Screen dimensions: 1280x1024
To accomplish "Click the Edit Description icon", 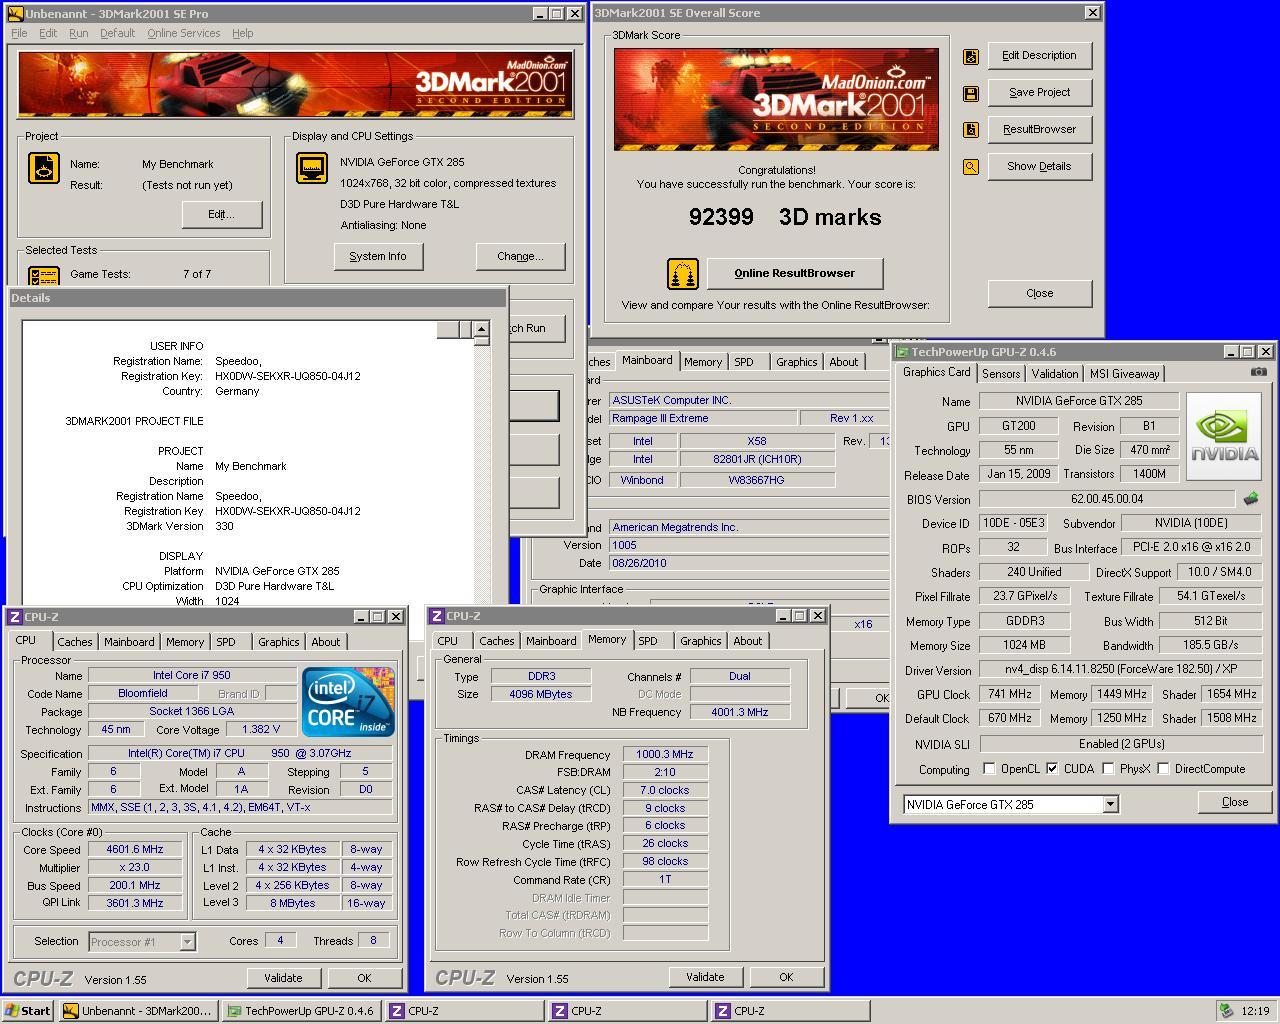I will pyautogui.click(x=970, y=56).
